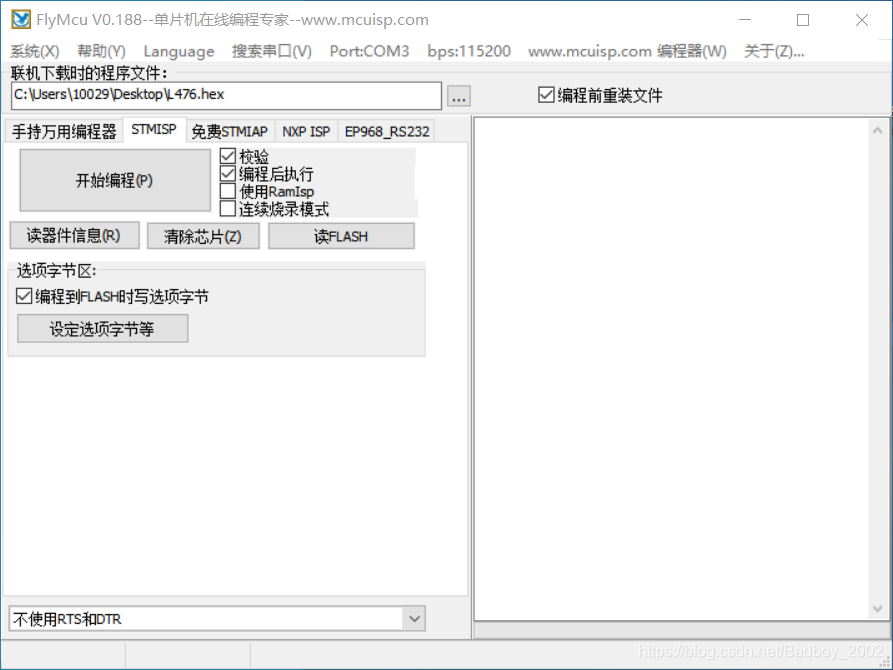
Task: Click 清除芯片(Z) erase button
Action: point(203,236)
